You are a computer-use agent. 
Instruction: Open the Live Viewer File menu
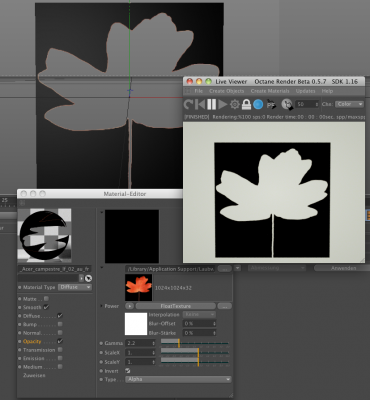(x=199, y=91)
